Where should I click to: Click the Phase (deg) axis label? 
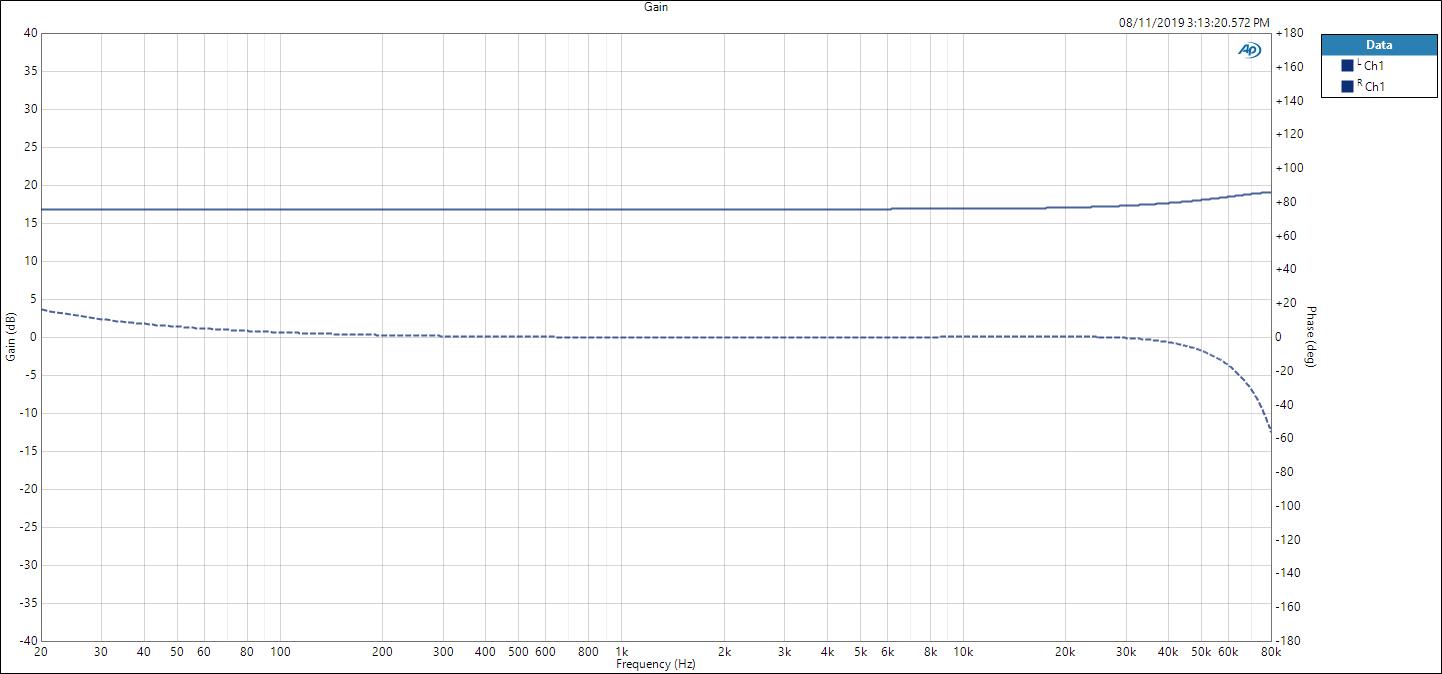(x=1312, y=337)
